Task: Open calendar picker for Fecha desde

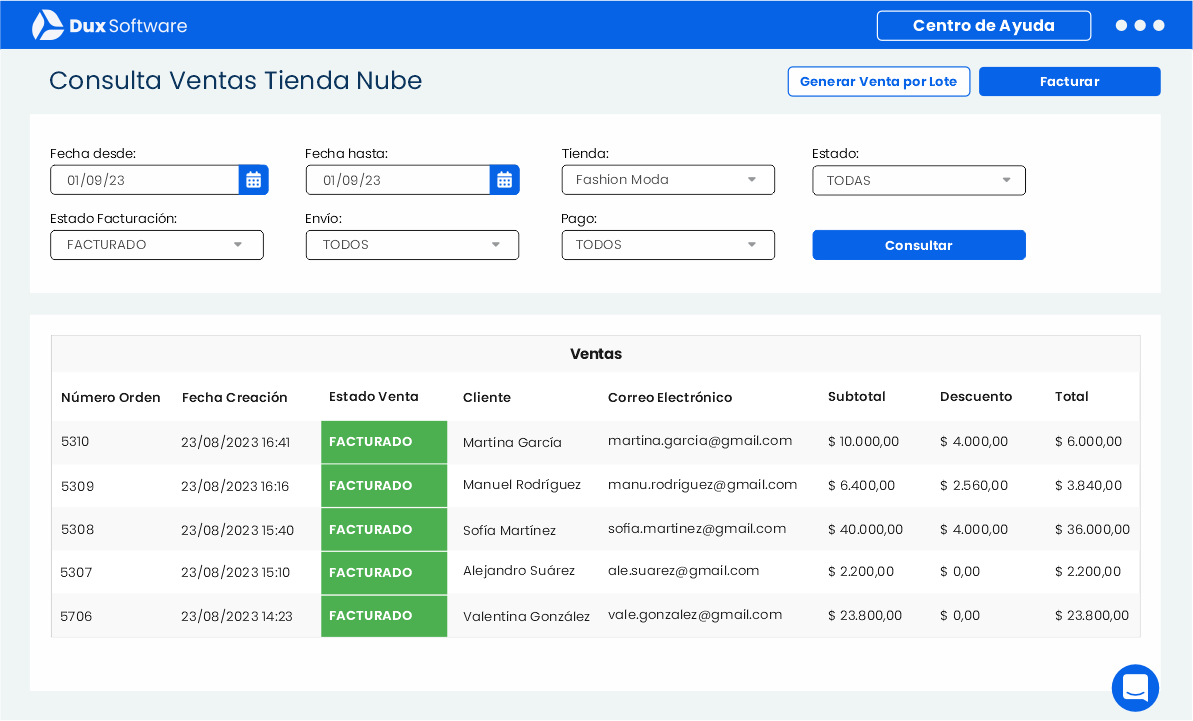Action: click(253, 180)
